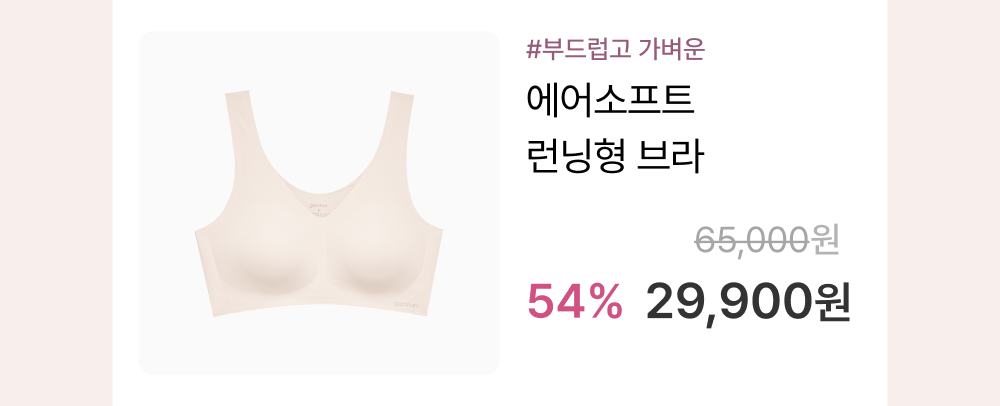
Task: Click the right pink page margin
Action: [943, 203]
